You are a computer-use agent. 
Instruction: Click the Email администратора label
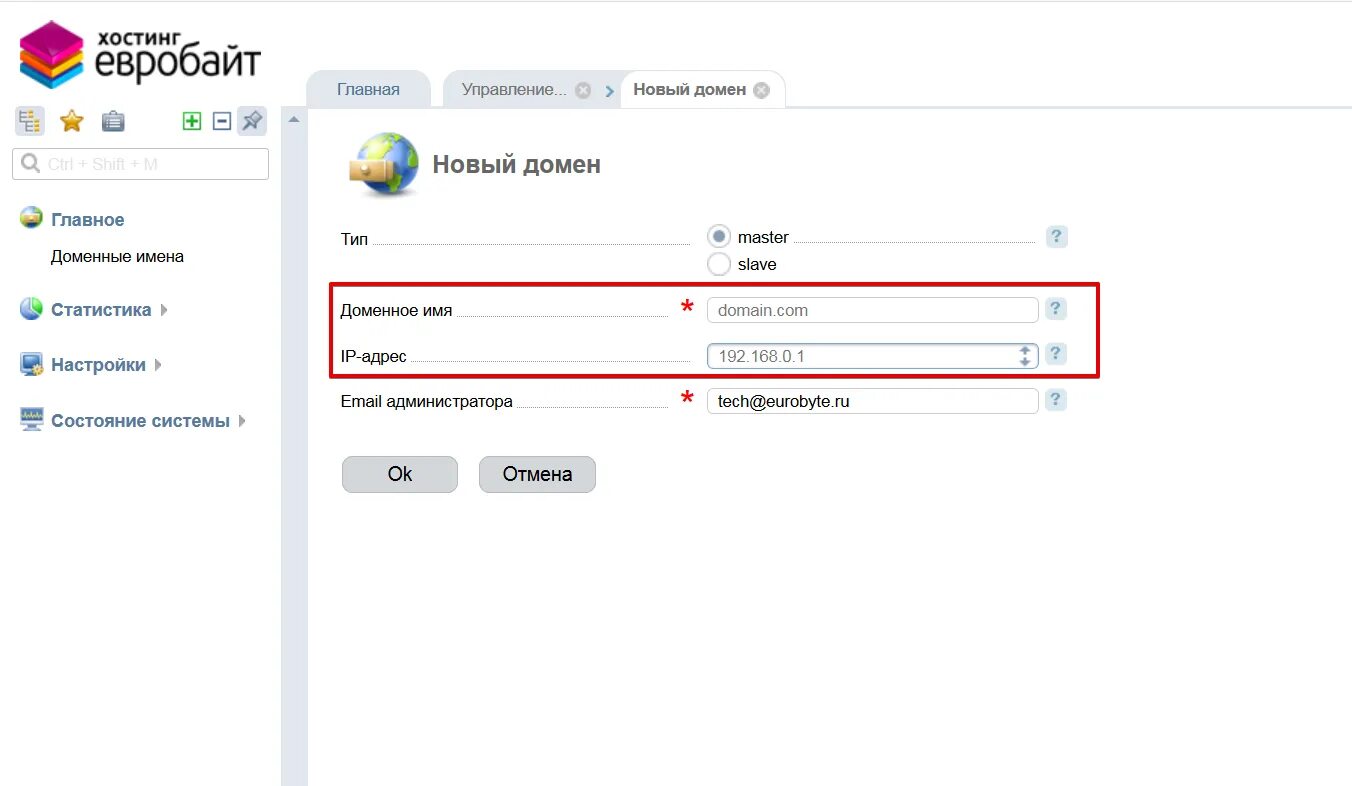426,401
